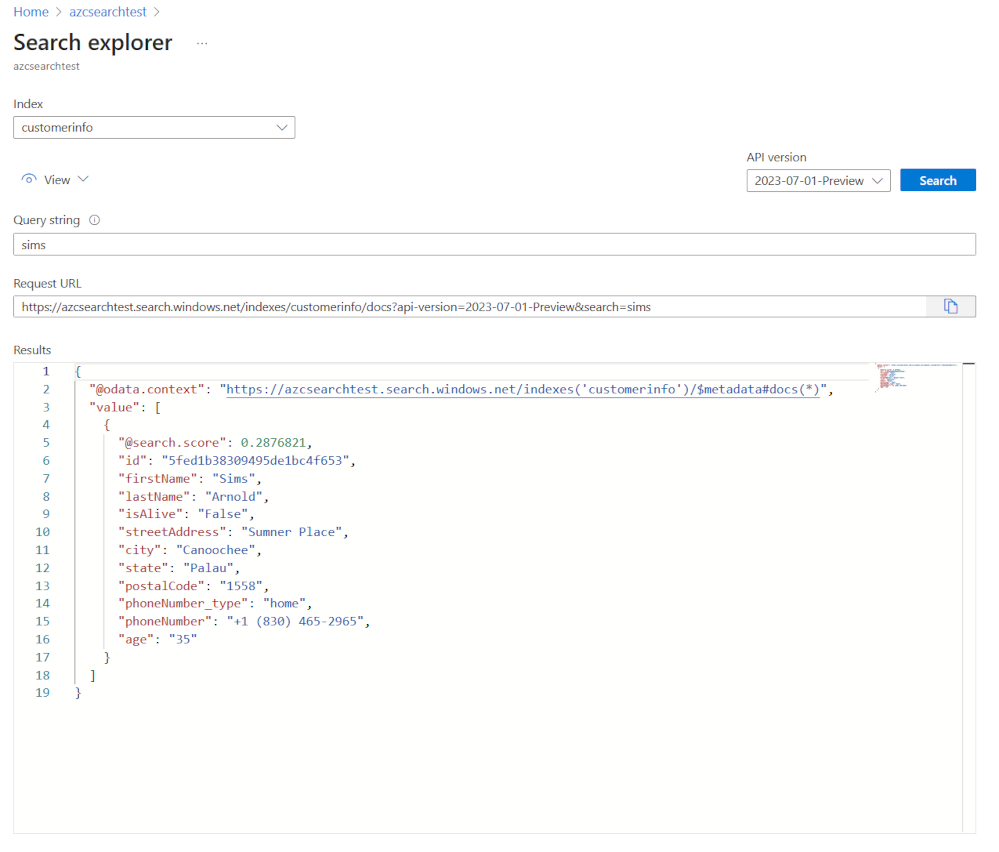999x852 pixels.
Task: Click the eye icon beside View
Action: click(x=29, y=180)
